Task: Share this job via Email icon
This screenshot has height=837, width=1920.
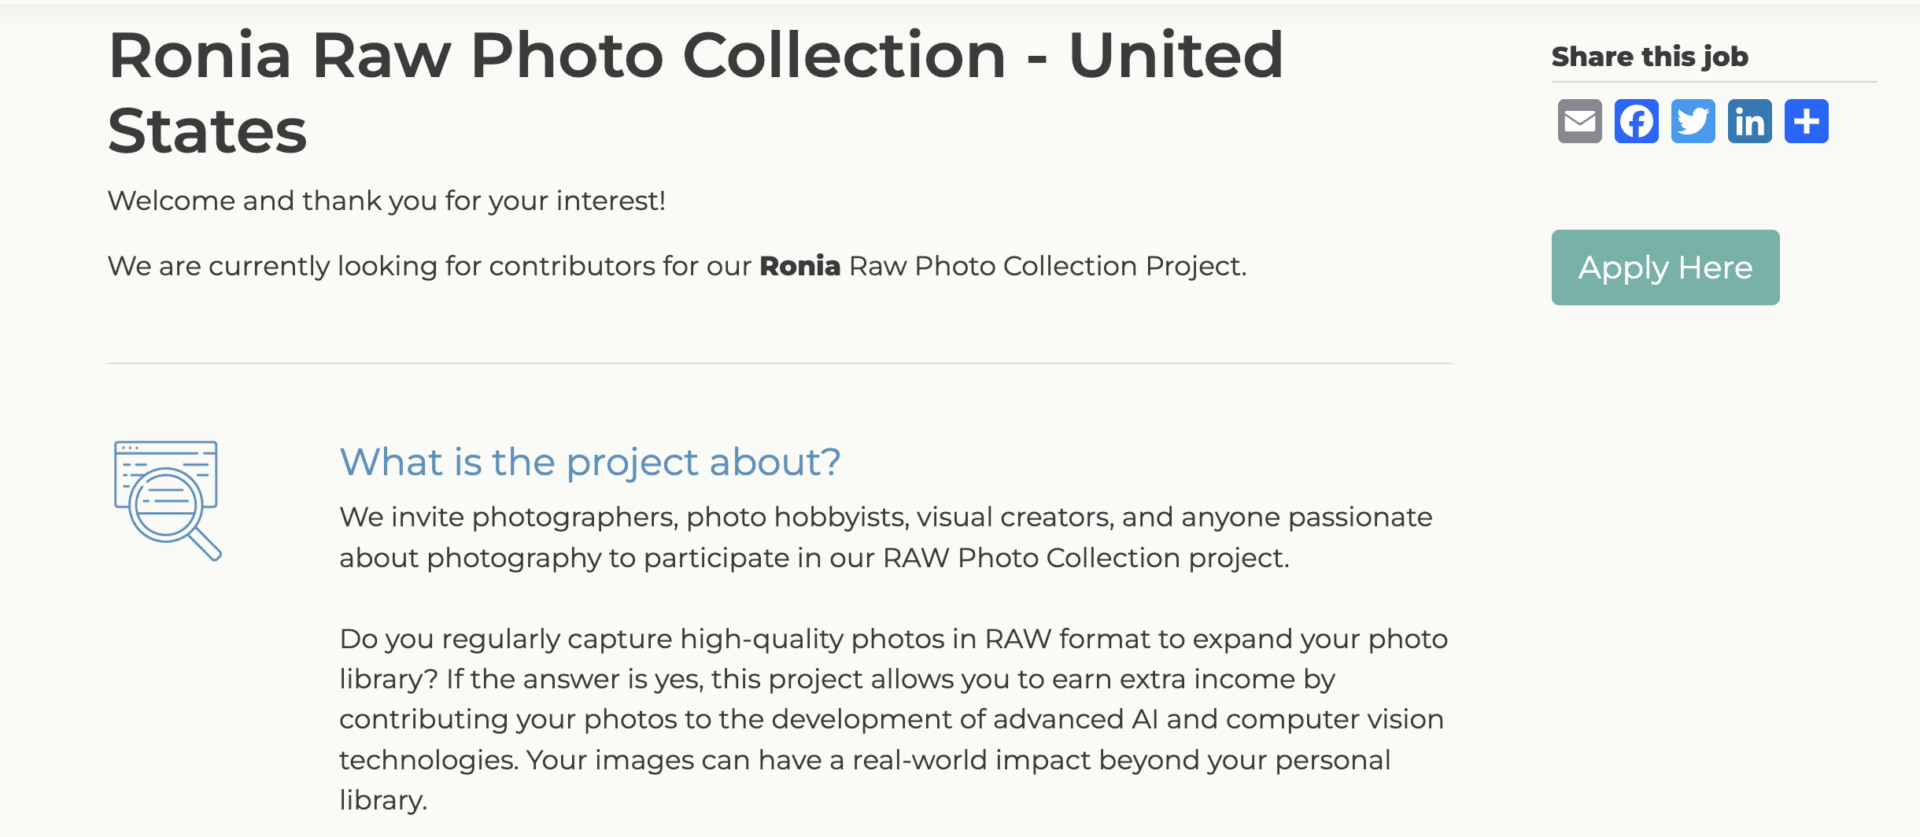Action: [x=1579, y=121]
